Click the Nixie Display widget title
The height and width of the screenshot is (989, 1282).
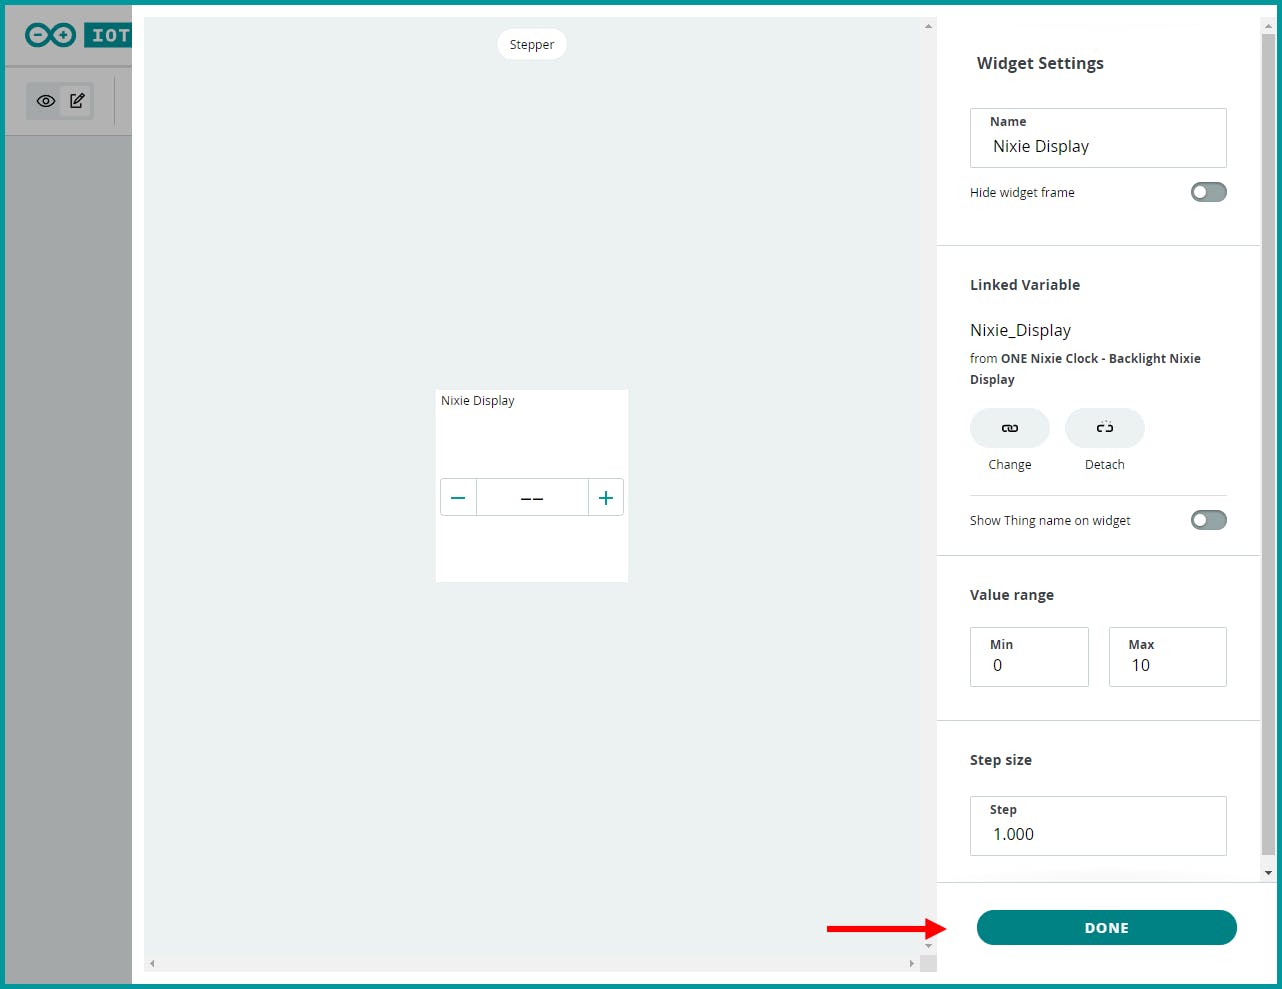point(478,400)
